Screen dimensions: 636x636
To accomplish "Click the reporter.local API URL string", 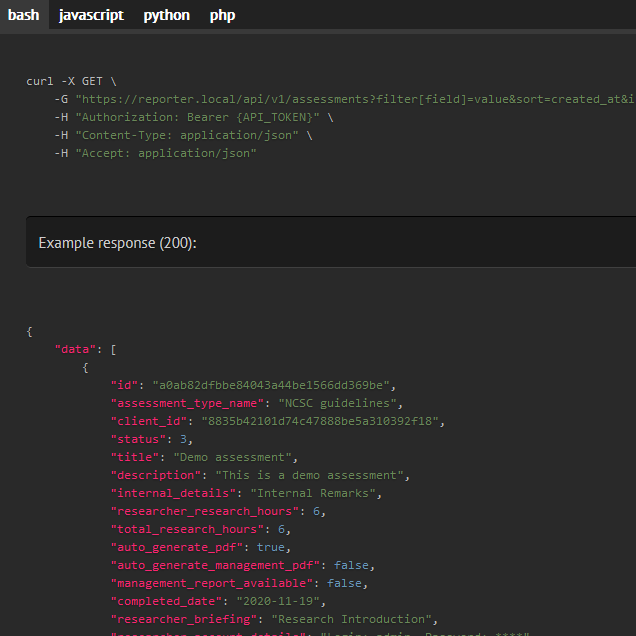I will click(350, 99).
